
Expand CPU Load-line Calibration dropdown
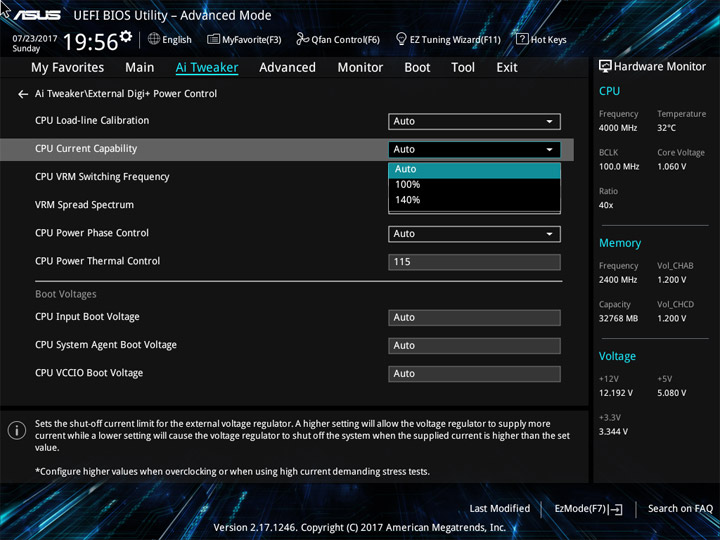(474, 122)
